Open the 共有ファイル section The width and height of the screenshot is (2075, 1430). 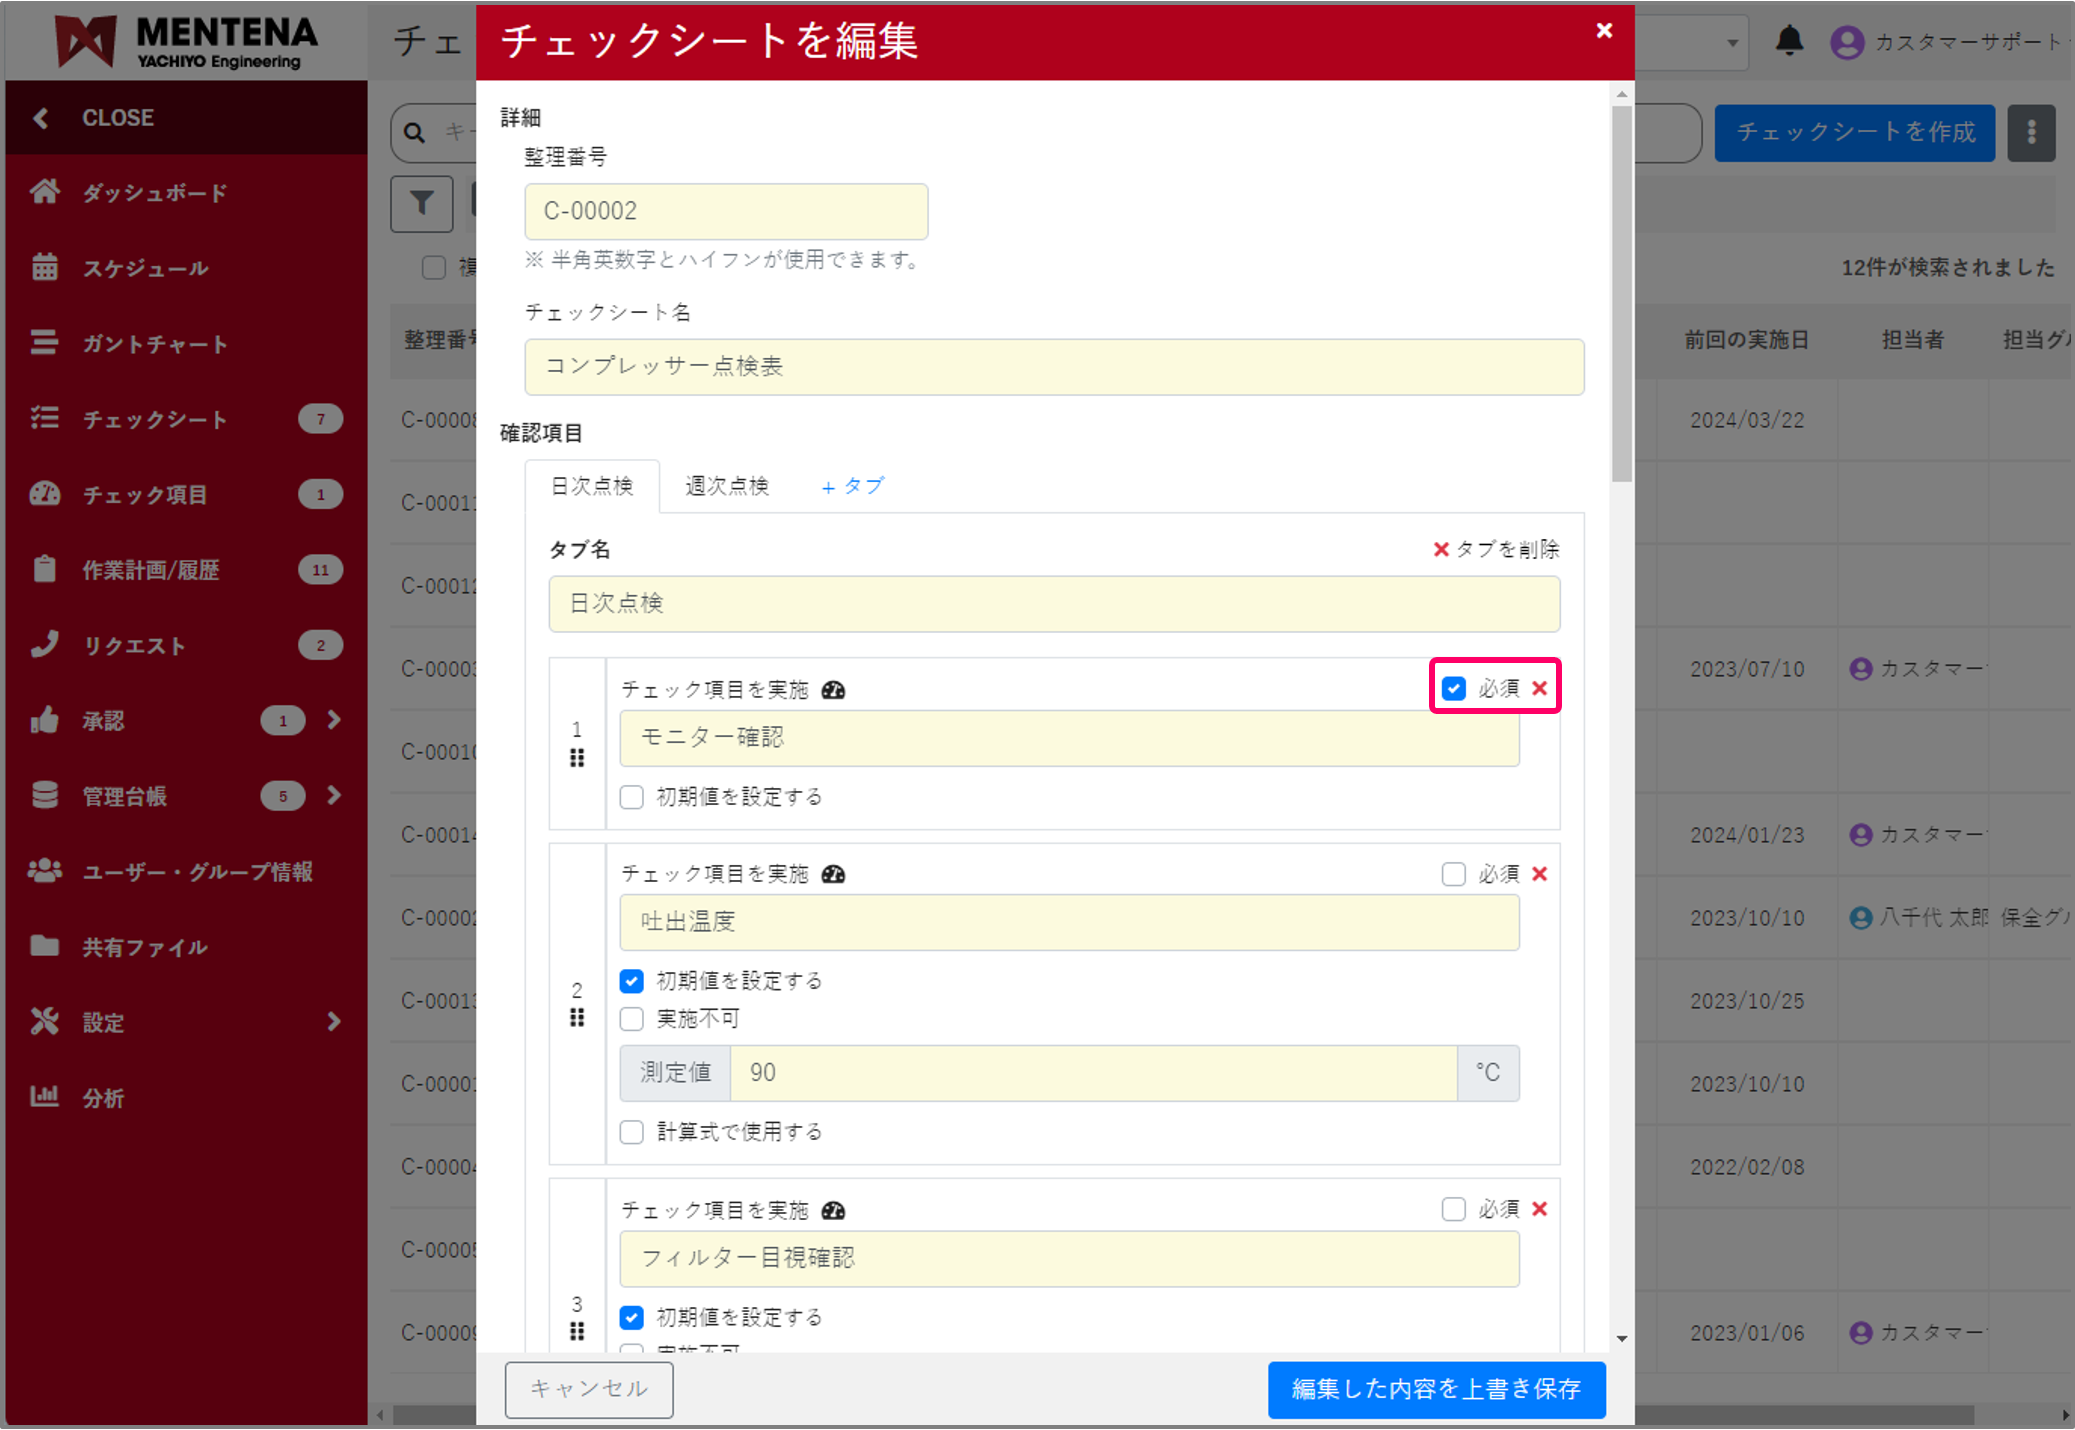pyautogui.click(x=143, y=947)
